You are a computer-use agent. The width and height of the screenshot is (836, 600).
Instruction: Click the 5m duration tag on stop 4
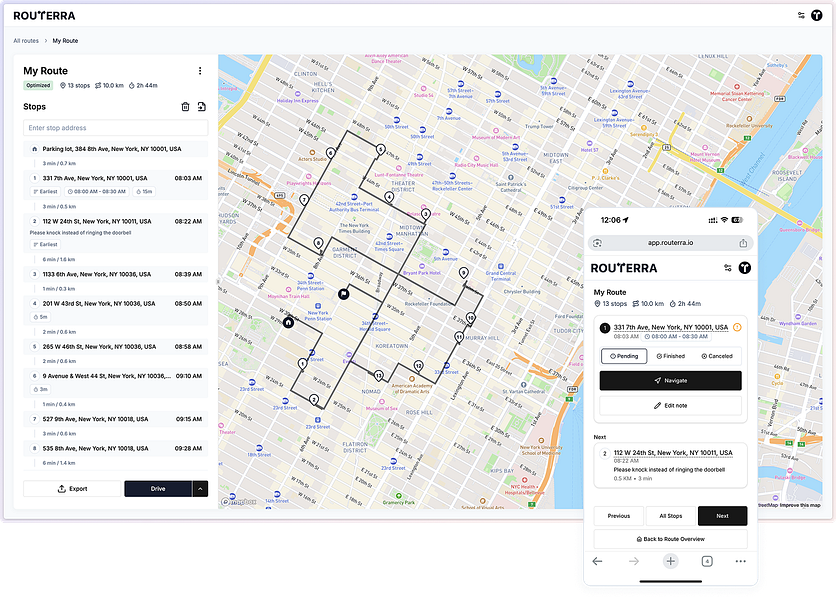pyautogui.click(x=41, y=317)
